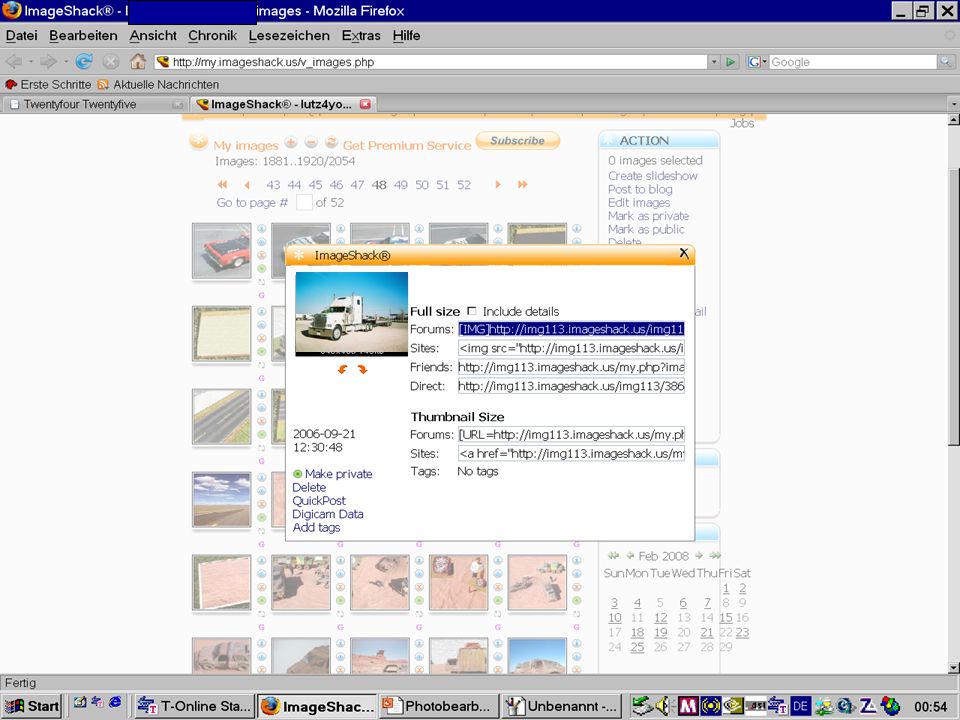Reload the current page
This screenshot has width=960, height=720.
[x=84, y=61]
